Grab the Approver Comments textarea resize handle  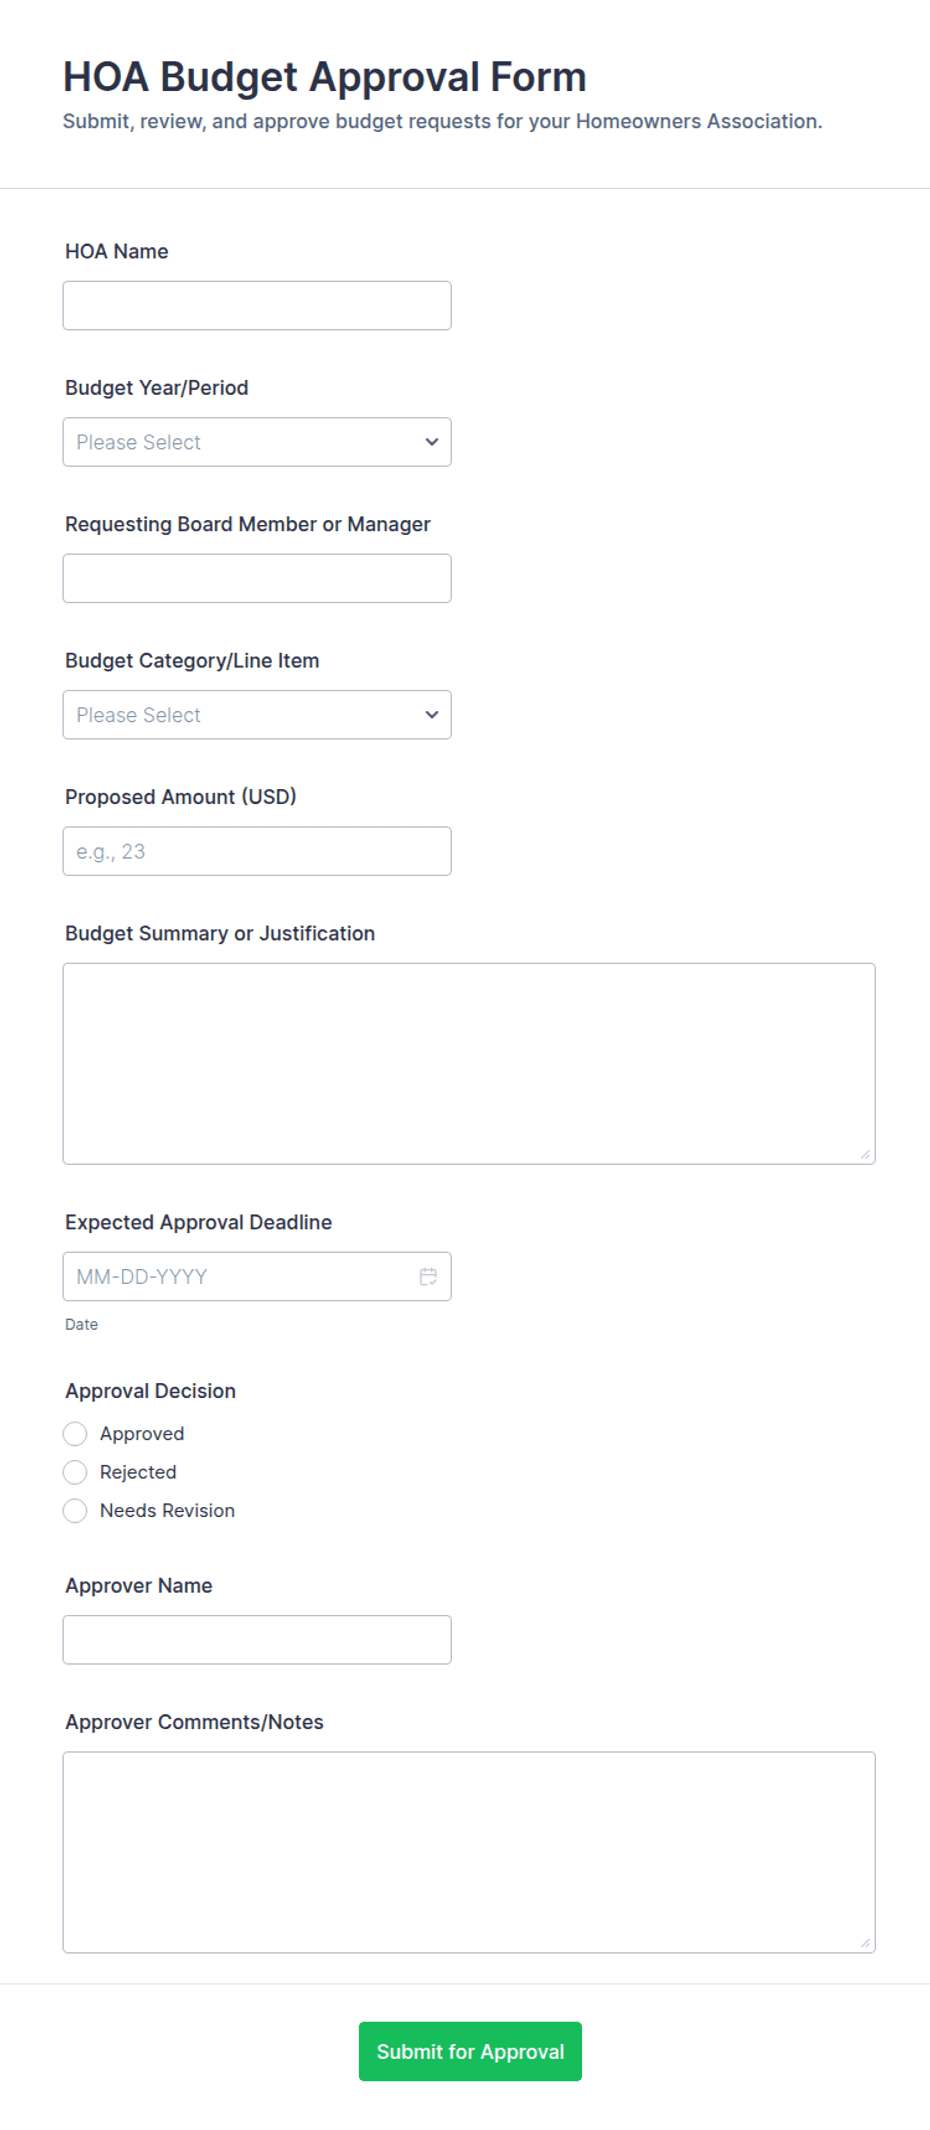coord(865,1943)
